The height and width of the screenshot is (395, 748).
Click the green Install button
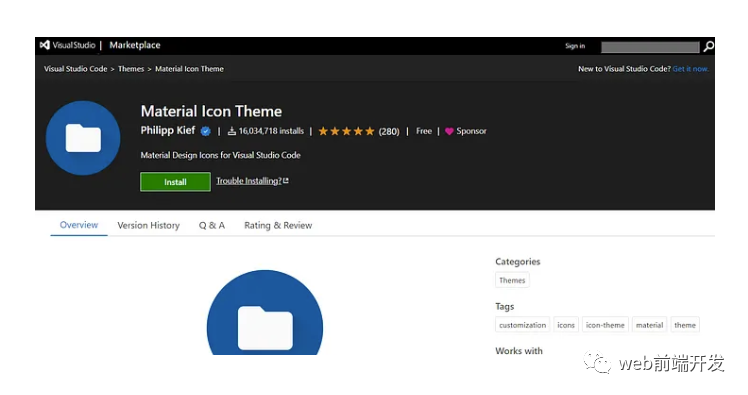coord(175,182)
